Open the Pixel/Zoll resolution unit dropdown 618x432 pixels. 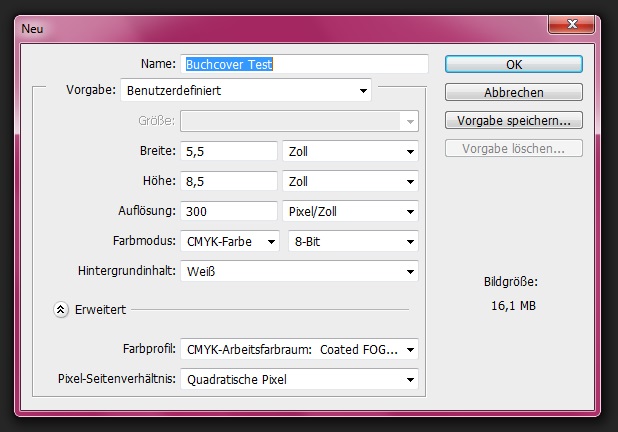[350, 211]
